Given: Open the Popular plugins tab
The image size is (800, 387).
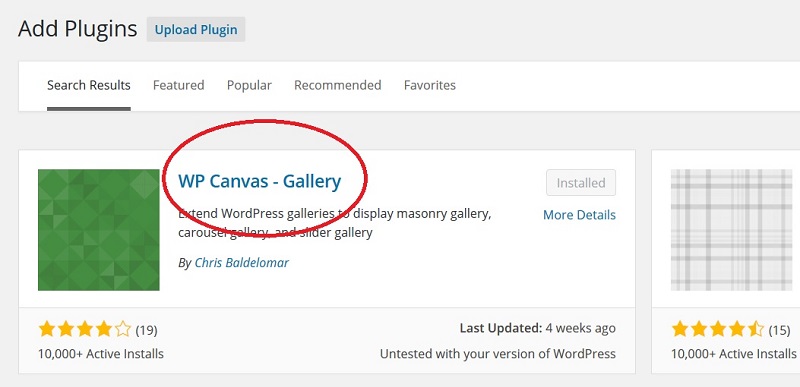Looking at the screenshot, I should (x=249, y=85).
